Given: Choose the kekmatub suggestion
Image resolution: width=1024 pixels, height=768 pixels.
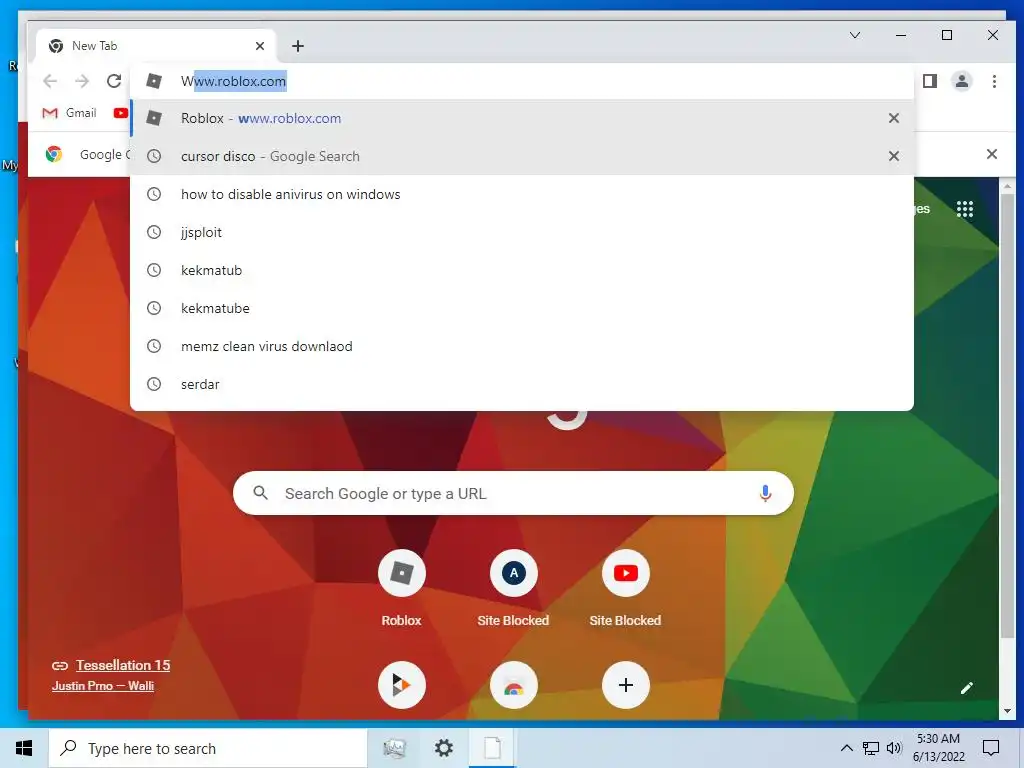Looking at the screenshot, I should click(522, 270).
